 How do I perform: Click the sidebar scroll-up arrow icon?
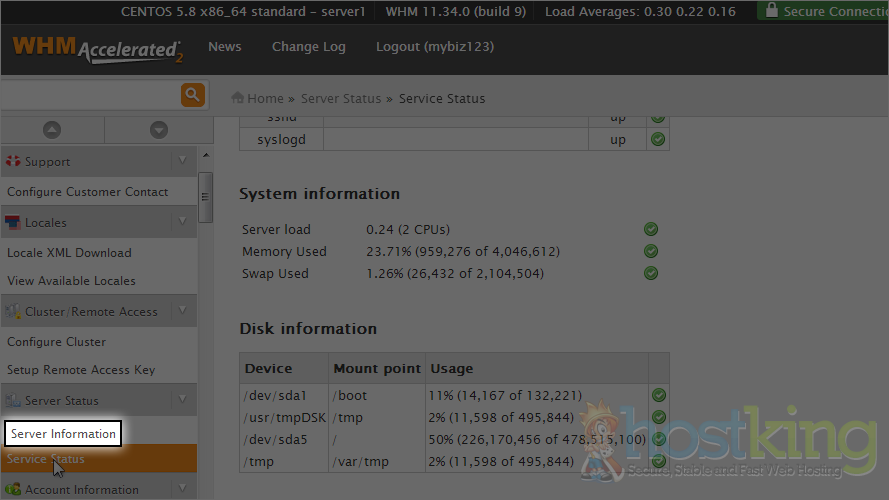[52, 130]
